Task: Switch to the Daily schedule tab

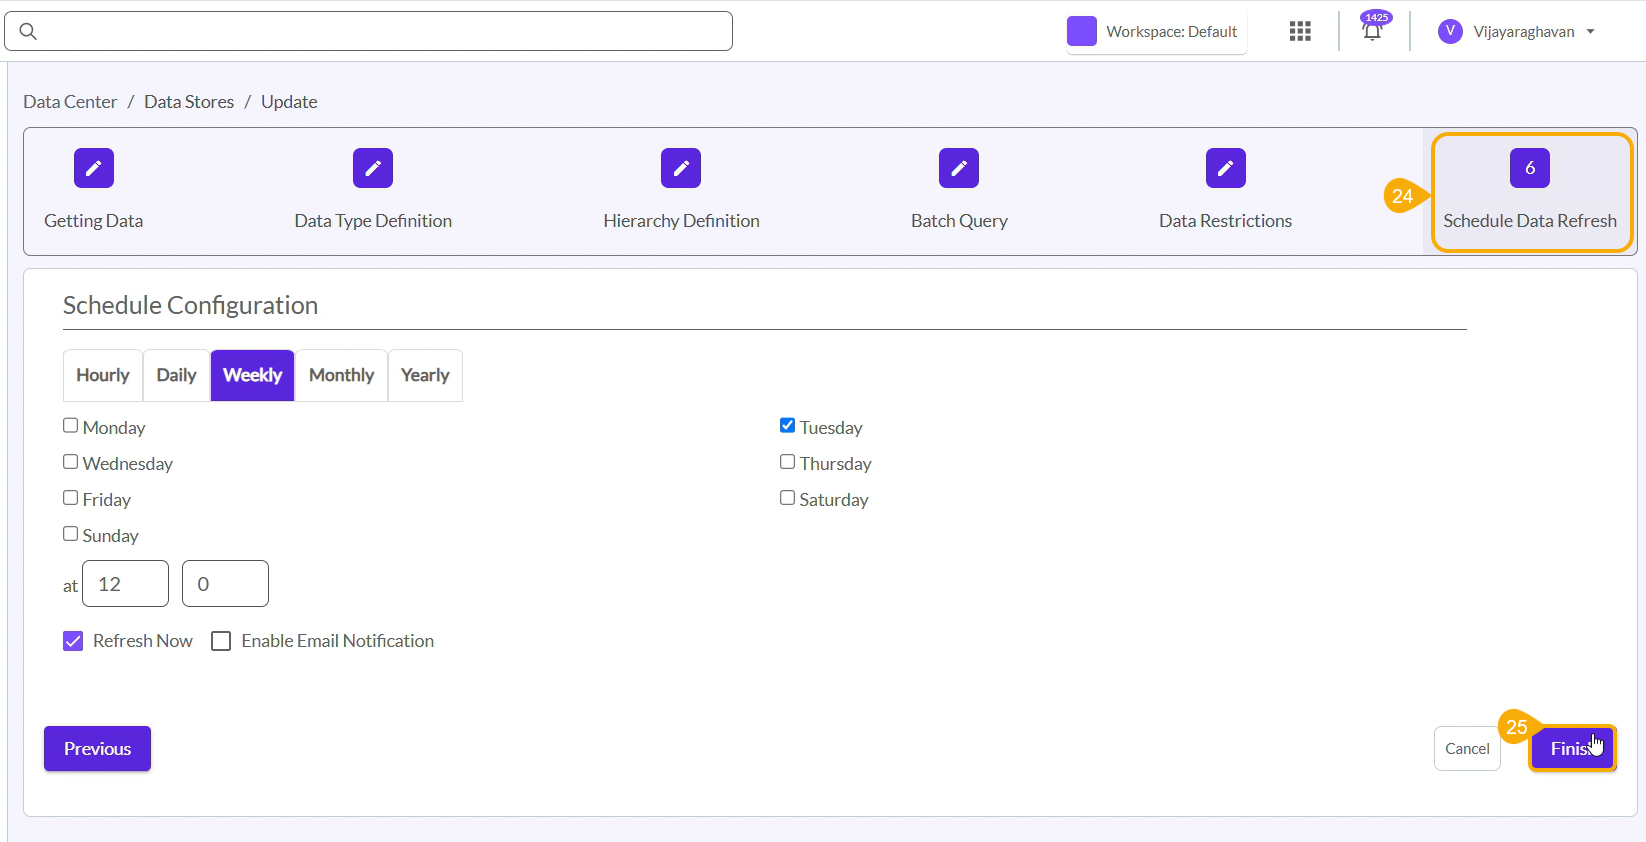Action: click(176, 375)
